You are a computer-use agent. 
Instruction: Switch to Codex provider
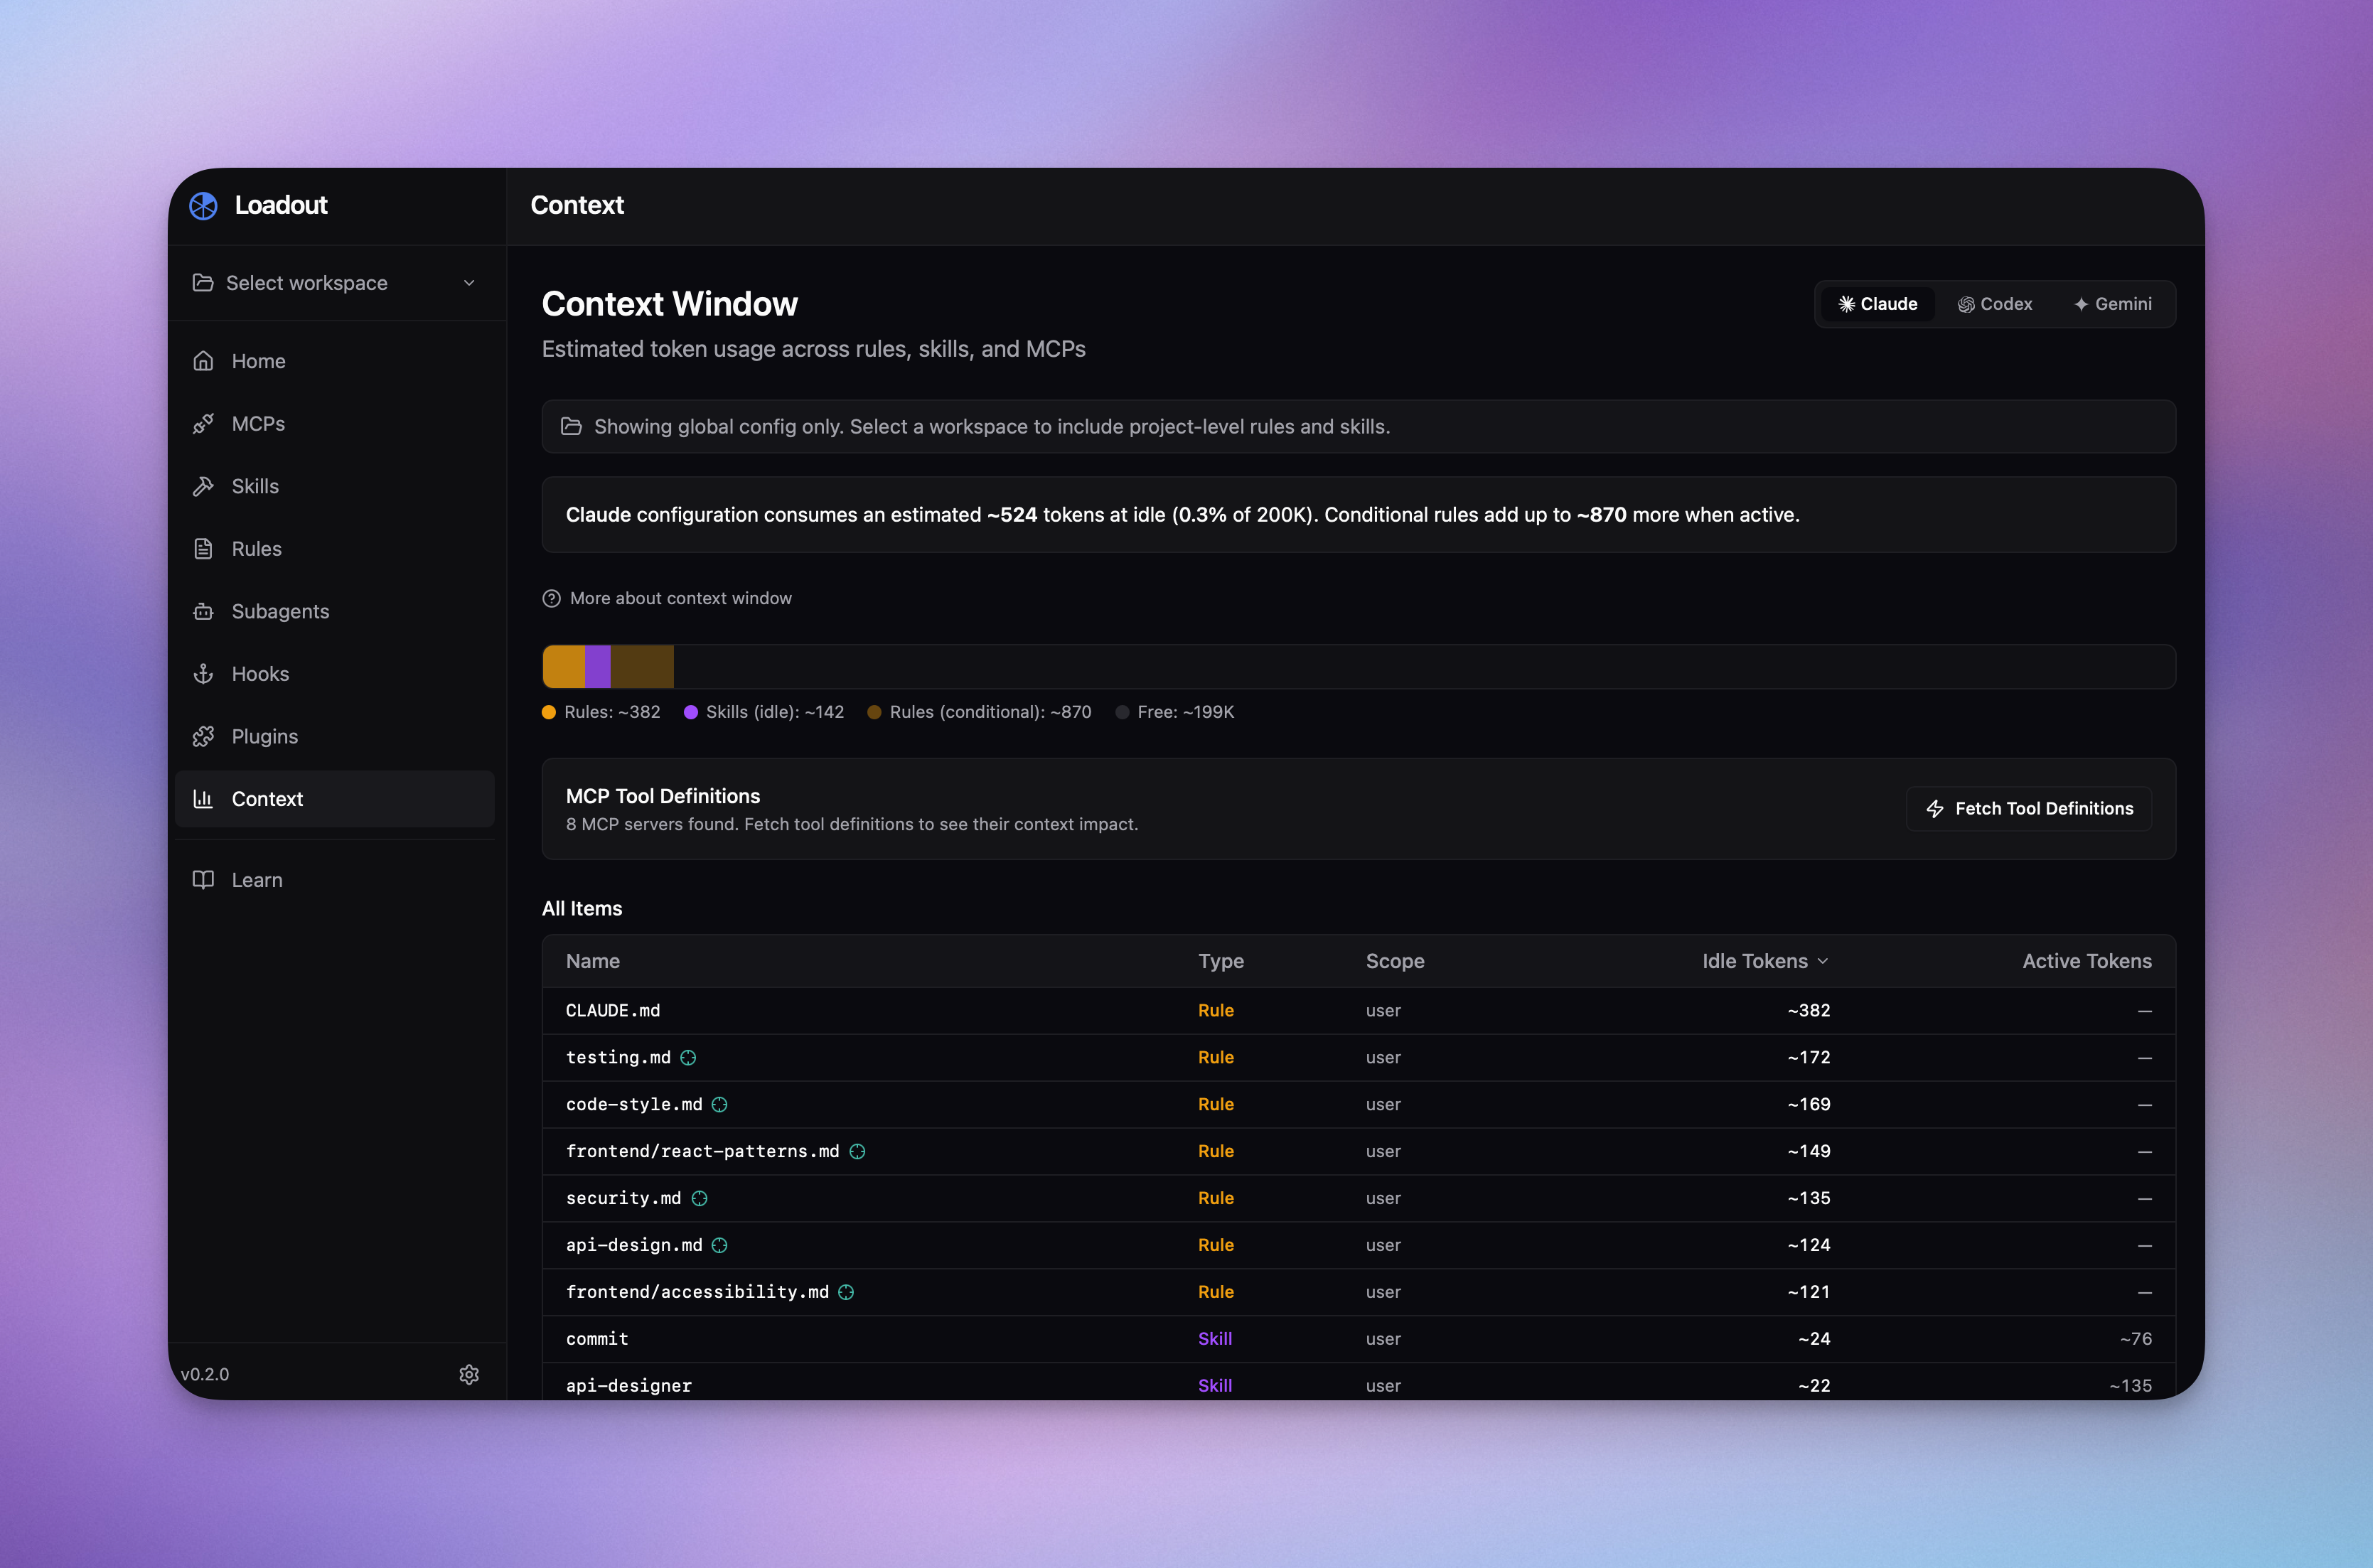tap(1995, 304)
